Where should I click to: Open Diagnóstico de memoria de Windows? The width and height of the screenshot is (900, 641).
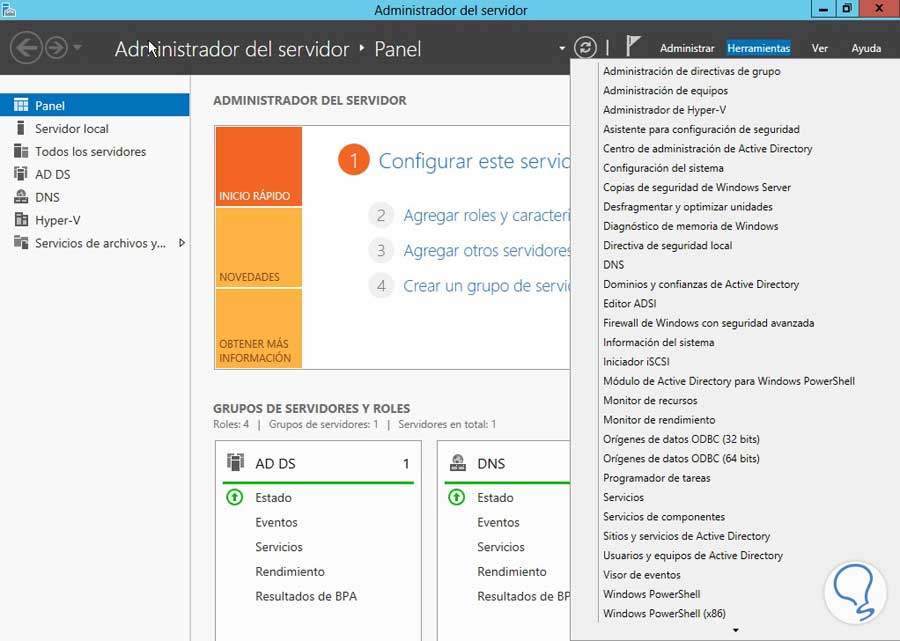(x=690, y=226)
